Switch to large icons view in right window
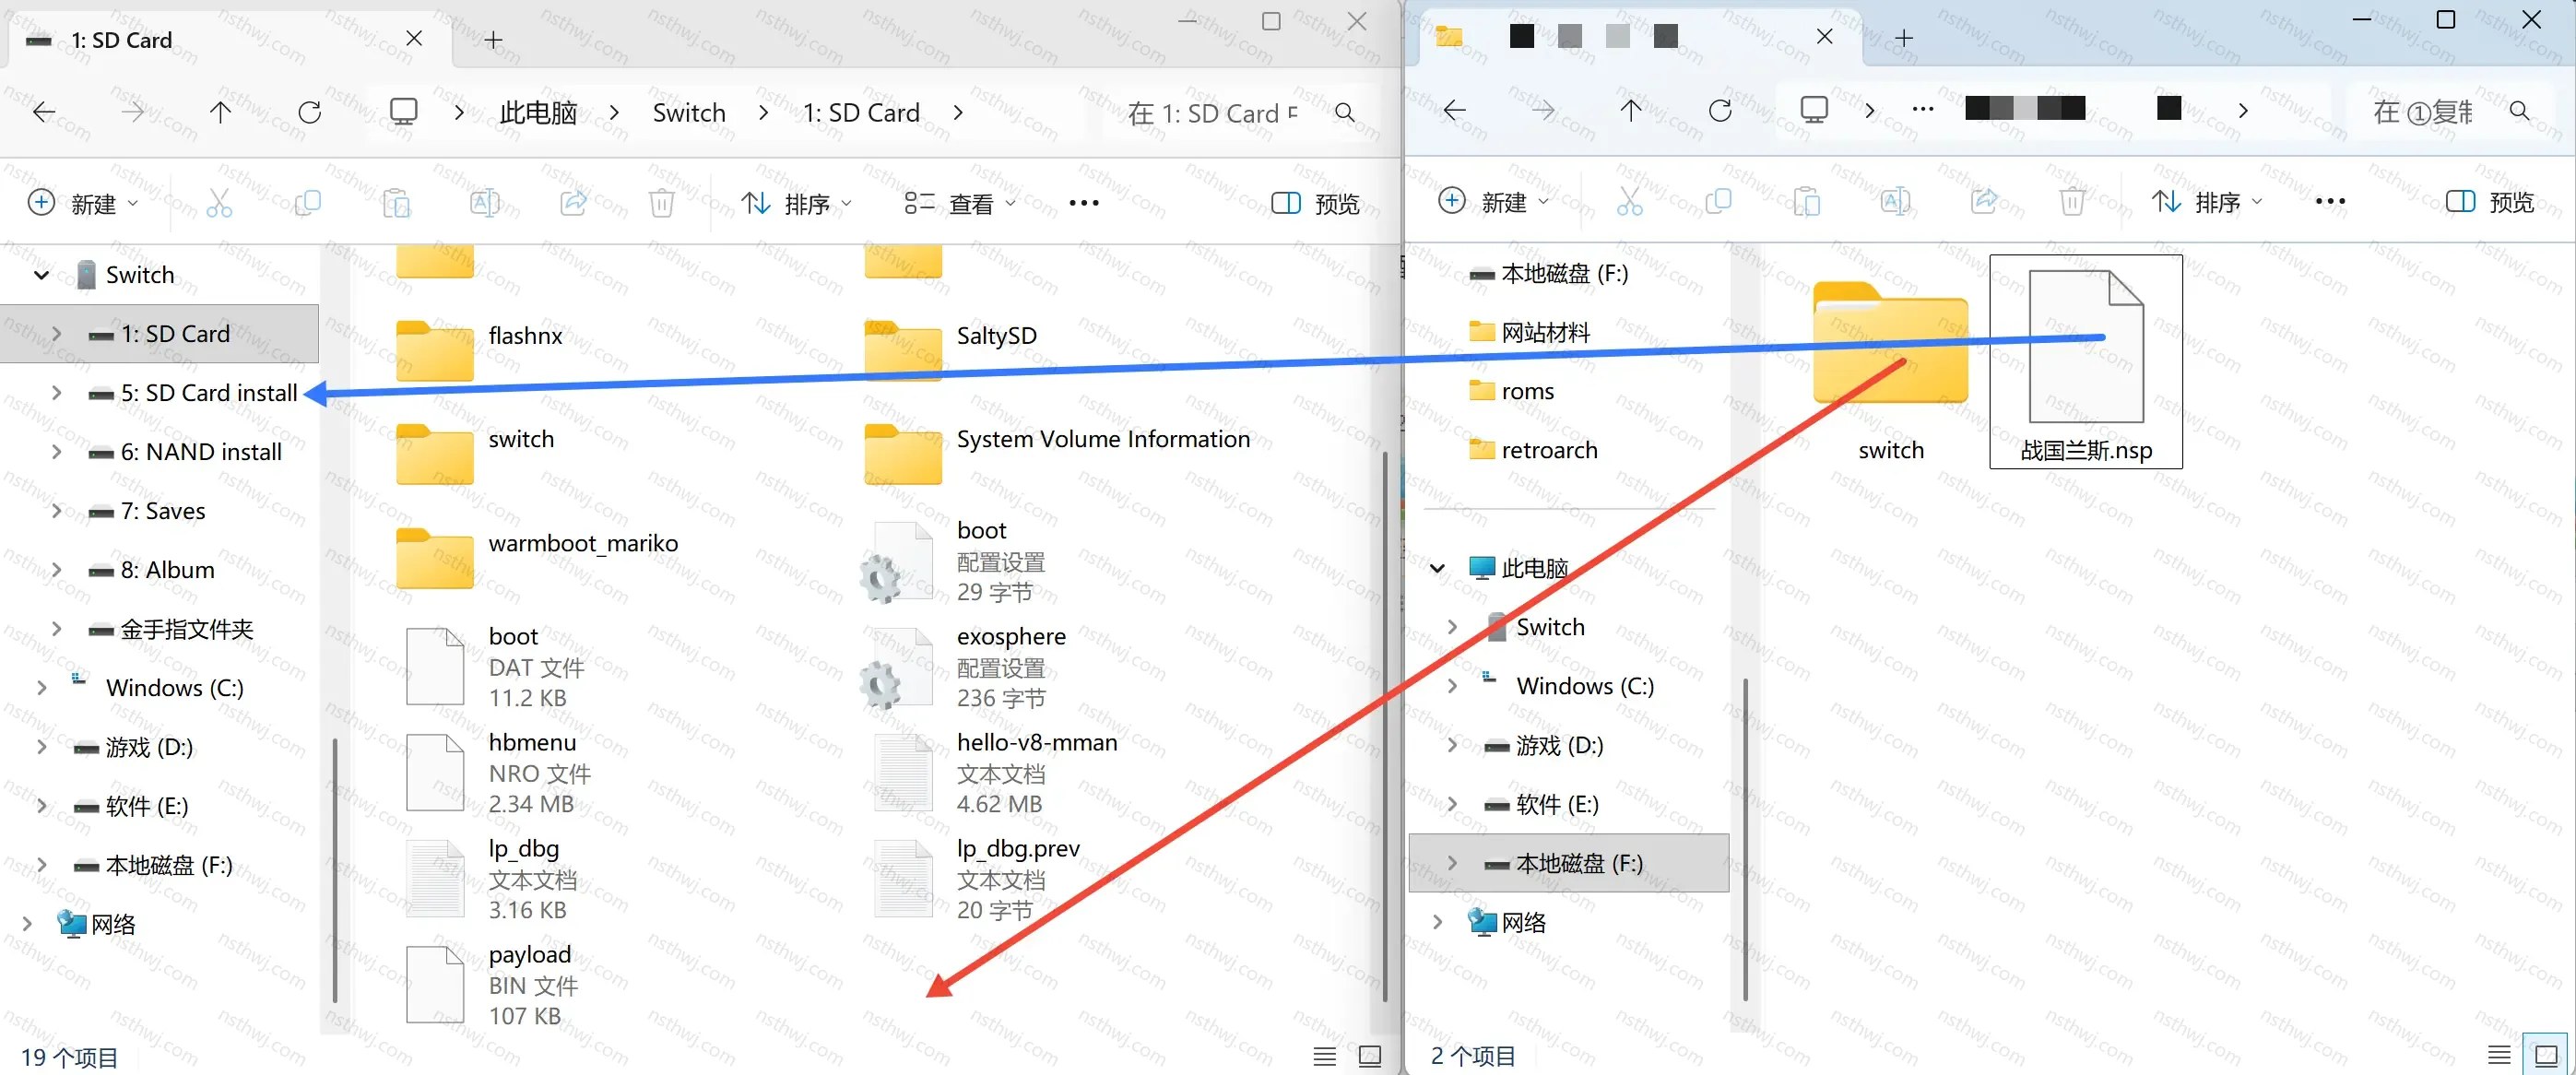 2547,1054
